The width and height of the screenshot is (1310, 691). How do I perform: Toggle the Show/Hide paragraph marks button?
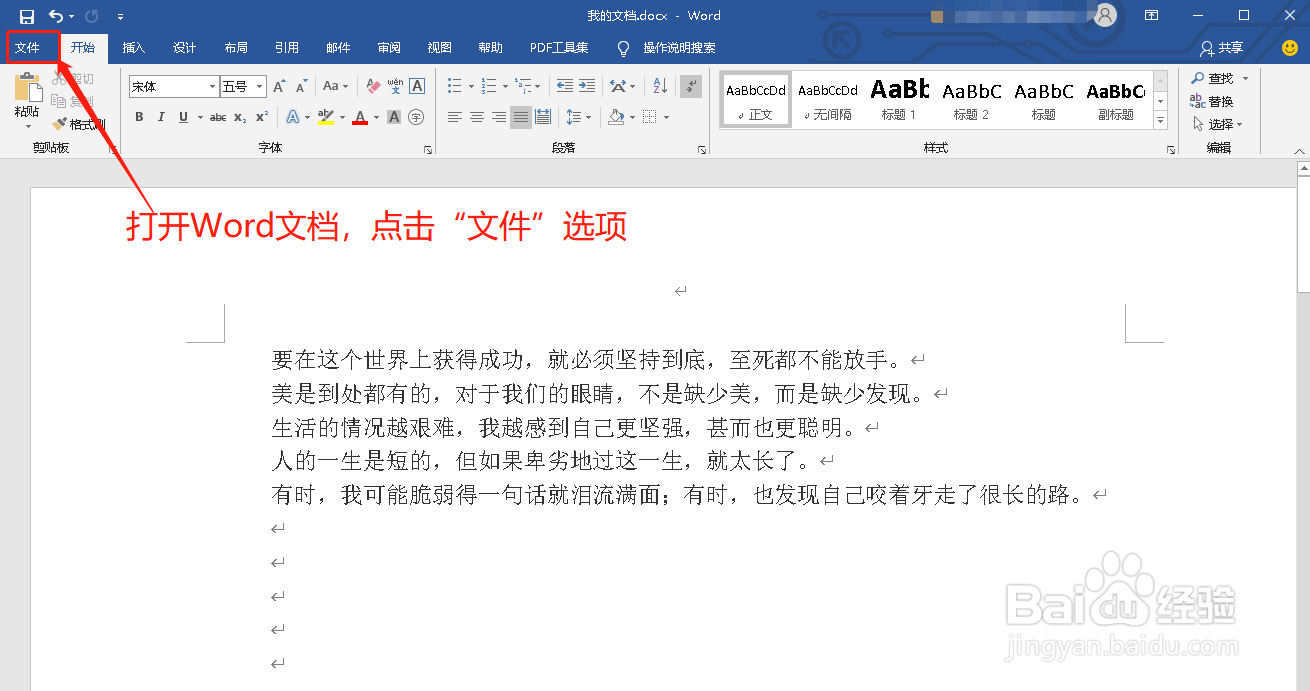(x=691, y=87)
